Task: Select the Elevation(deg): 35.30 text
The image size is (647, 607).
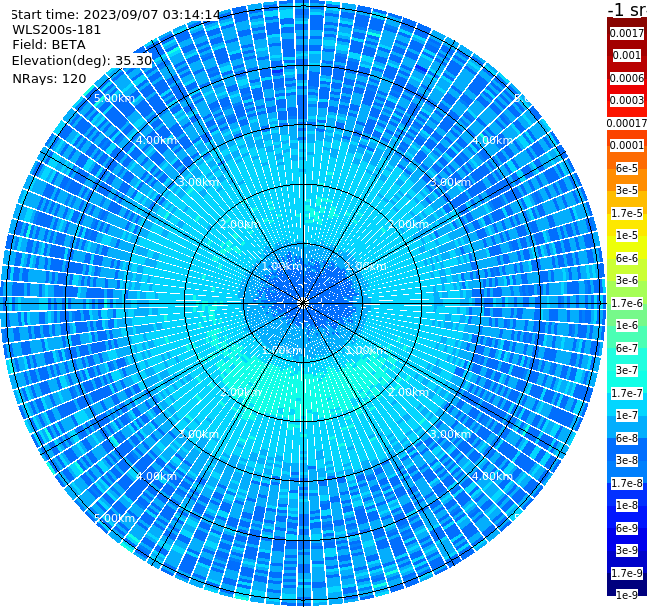Action: coord(82,61)
